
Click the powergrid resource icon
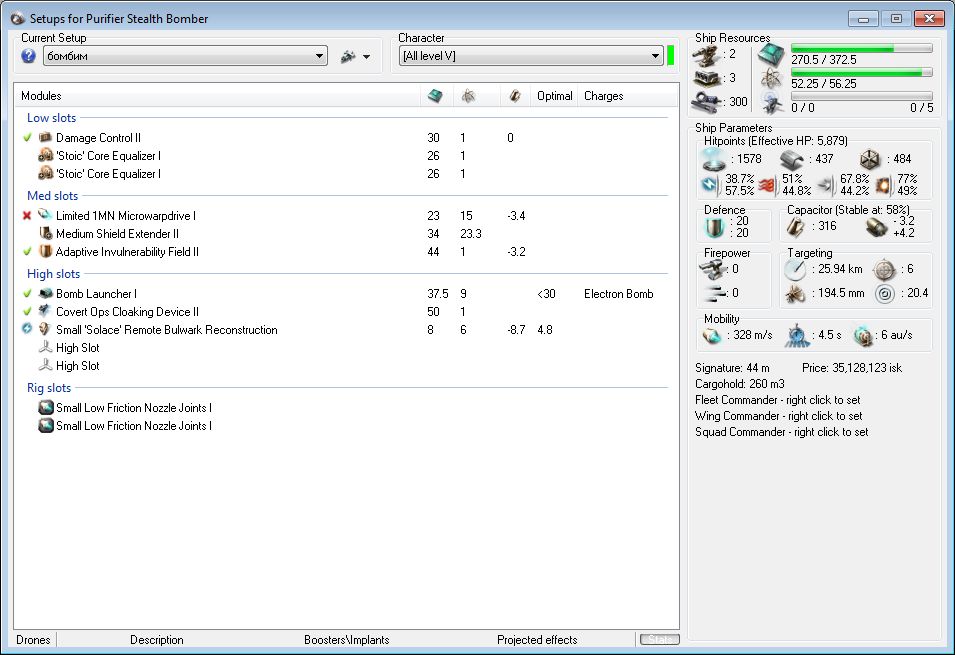(772, 79)
